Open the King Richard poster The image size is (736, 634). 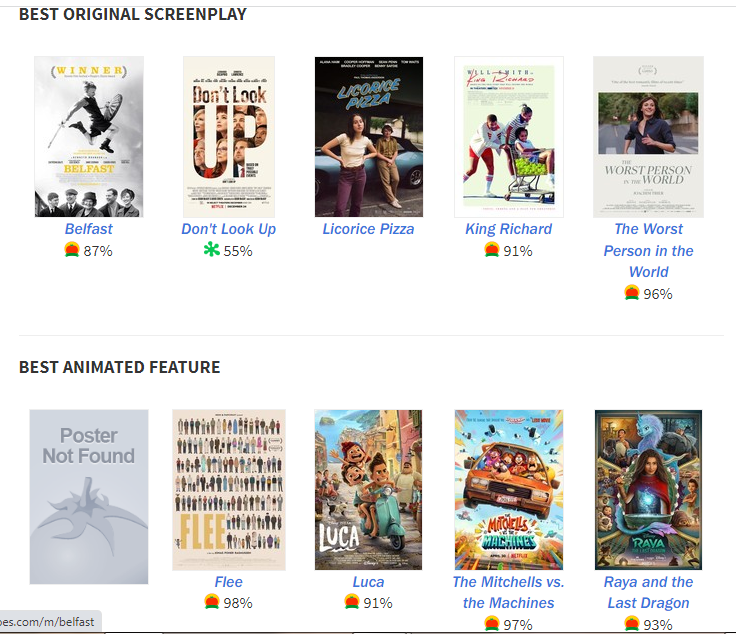[x=509, y=137]
